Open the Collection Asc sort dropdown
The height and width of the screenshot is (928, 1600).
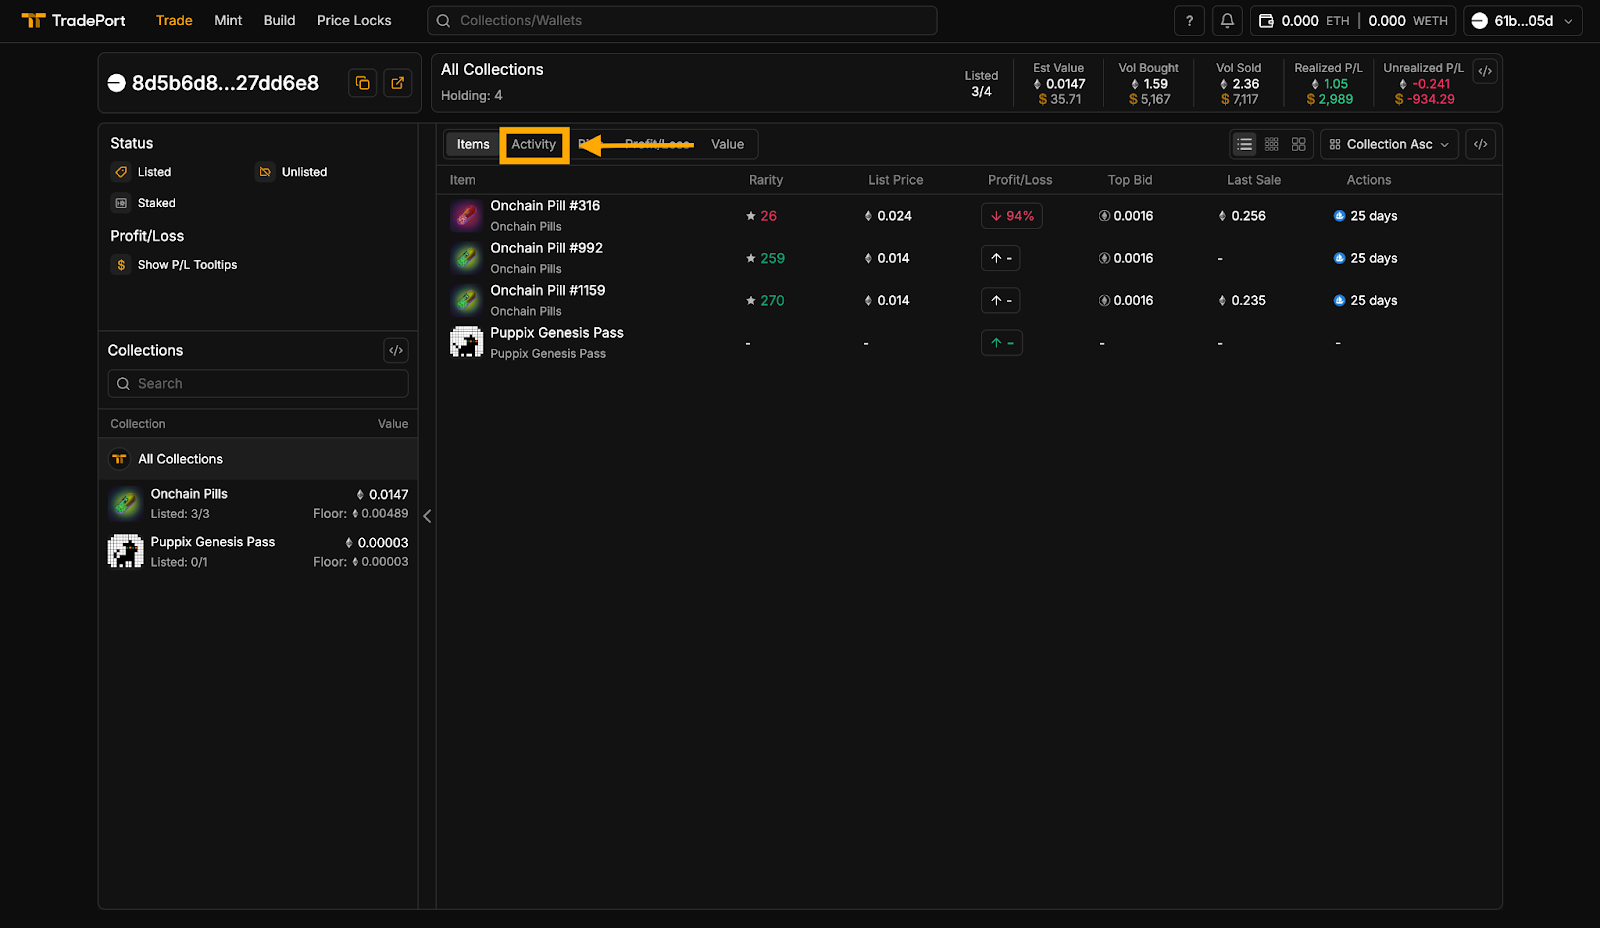(x=1389, y=144)
